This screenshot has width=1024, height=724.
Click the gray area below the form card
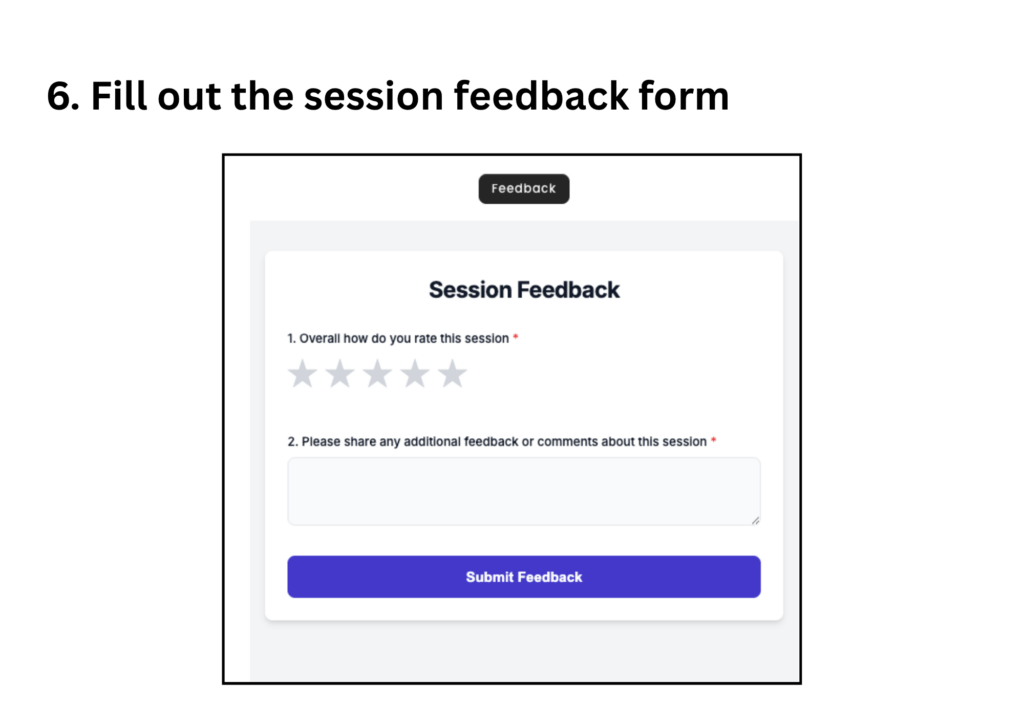[x=524, y=651]
